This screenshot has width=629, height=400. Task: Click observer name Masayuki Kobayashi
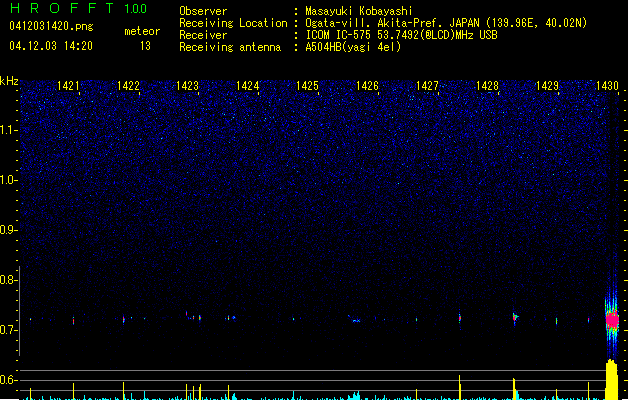pos(359,11)
